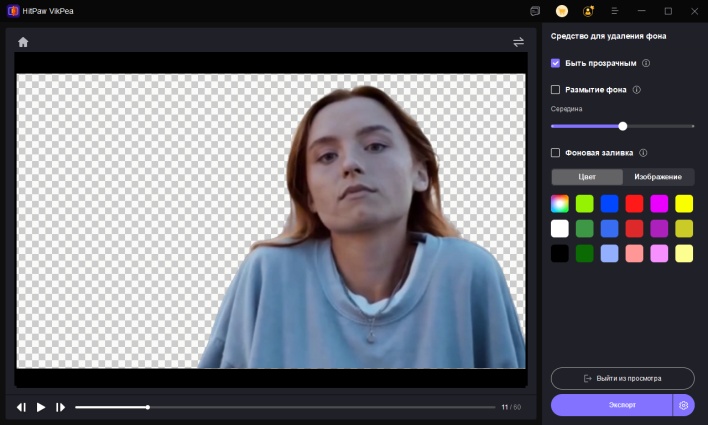Click info icon next to Быть прозрачным
The height and width of the screenshot is (425, 708).
tap(646, 63)
